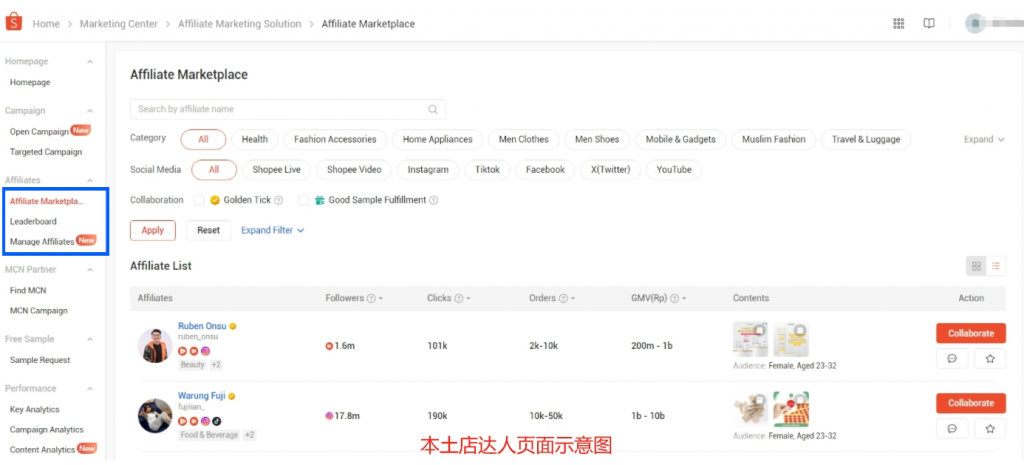1024x465 pixels.
Task: Open Warung Fuji's second content thumbnail
Action: pos(791,409)
